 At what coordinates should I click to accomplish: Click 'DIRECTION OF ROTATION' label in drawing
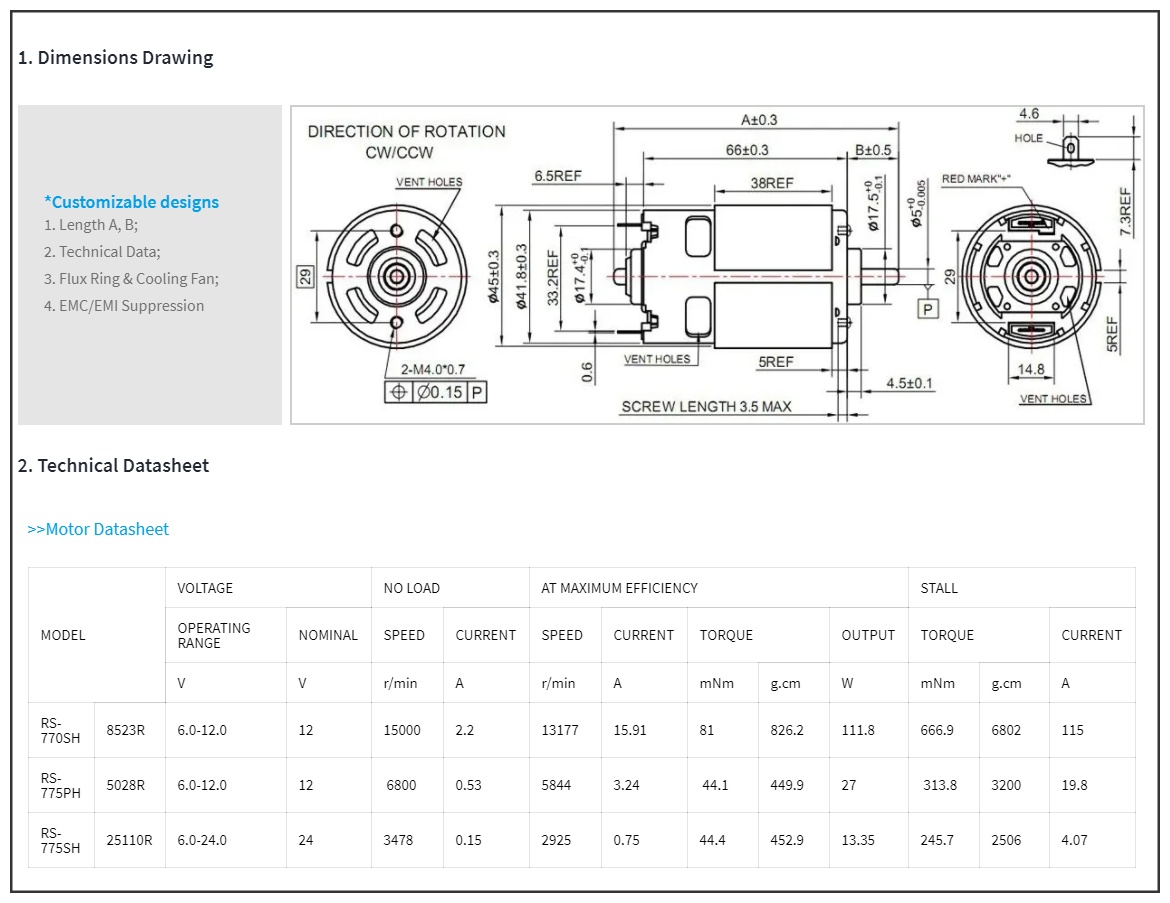tap(407, 131)
